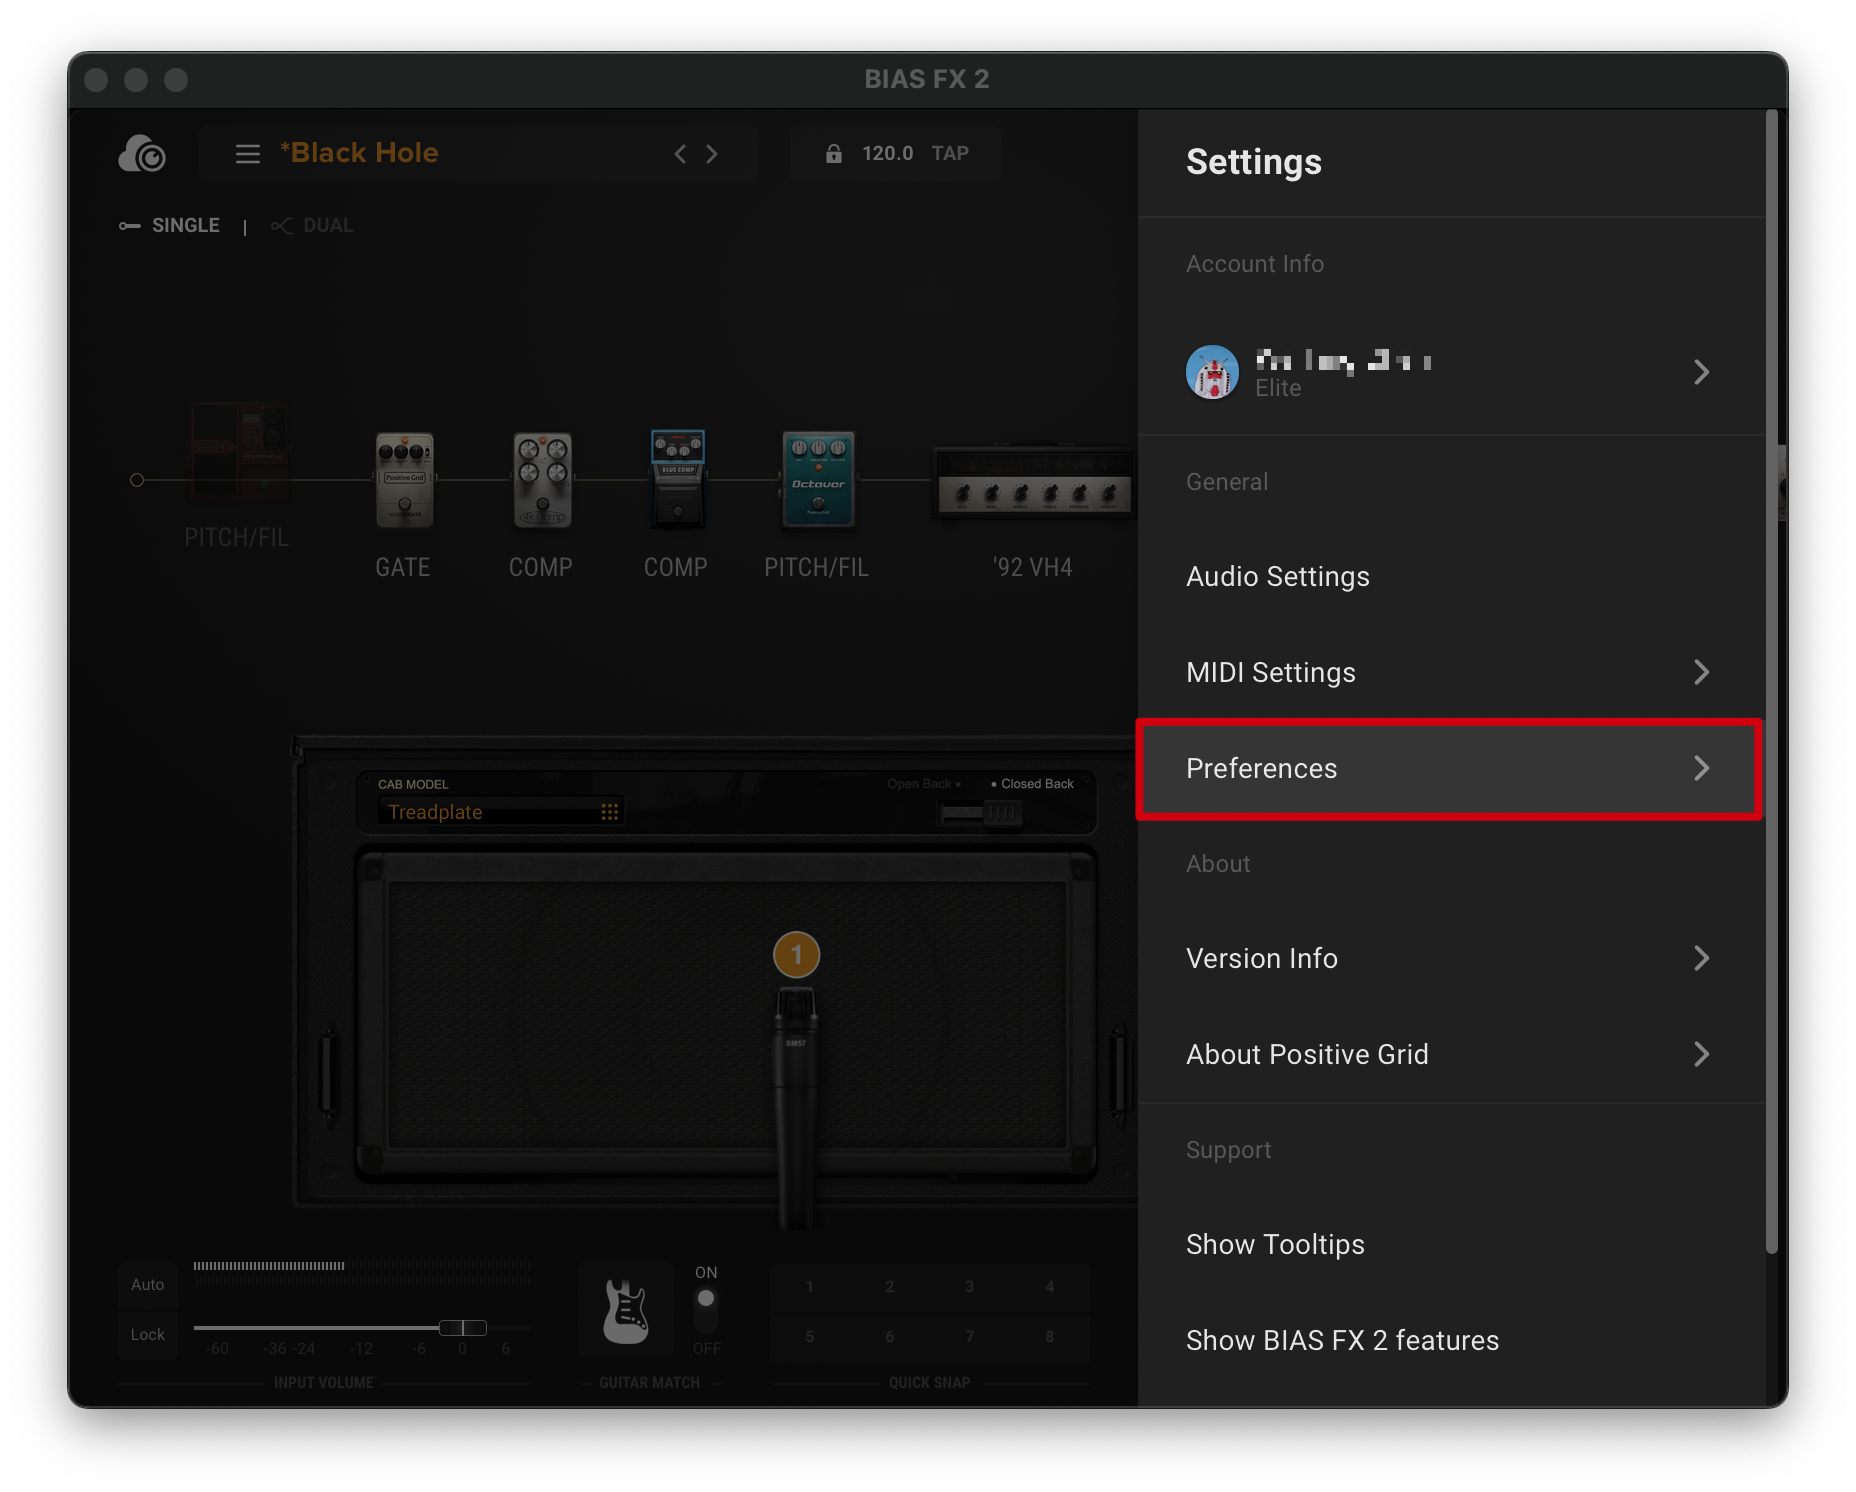Click the *Black Hole preset name

[359, 153]
